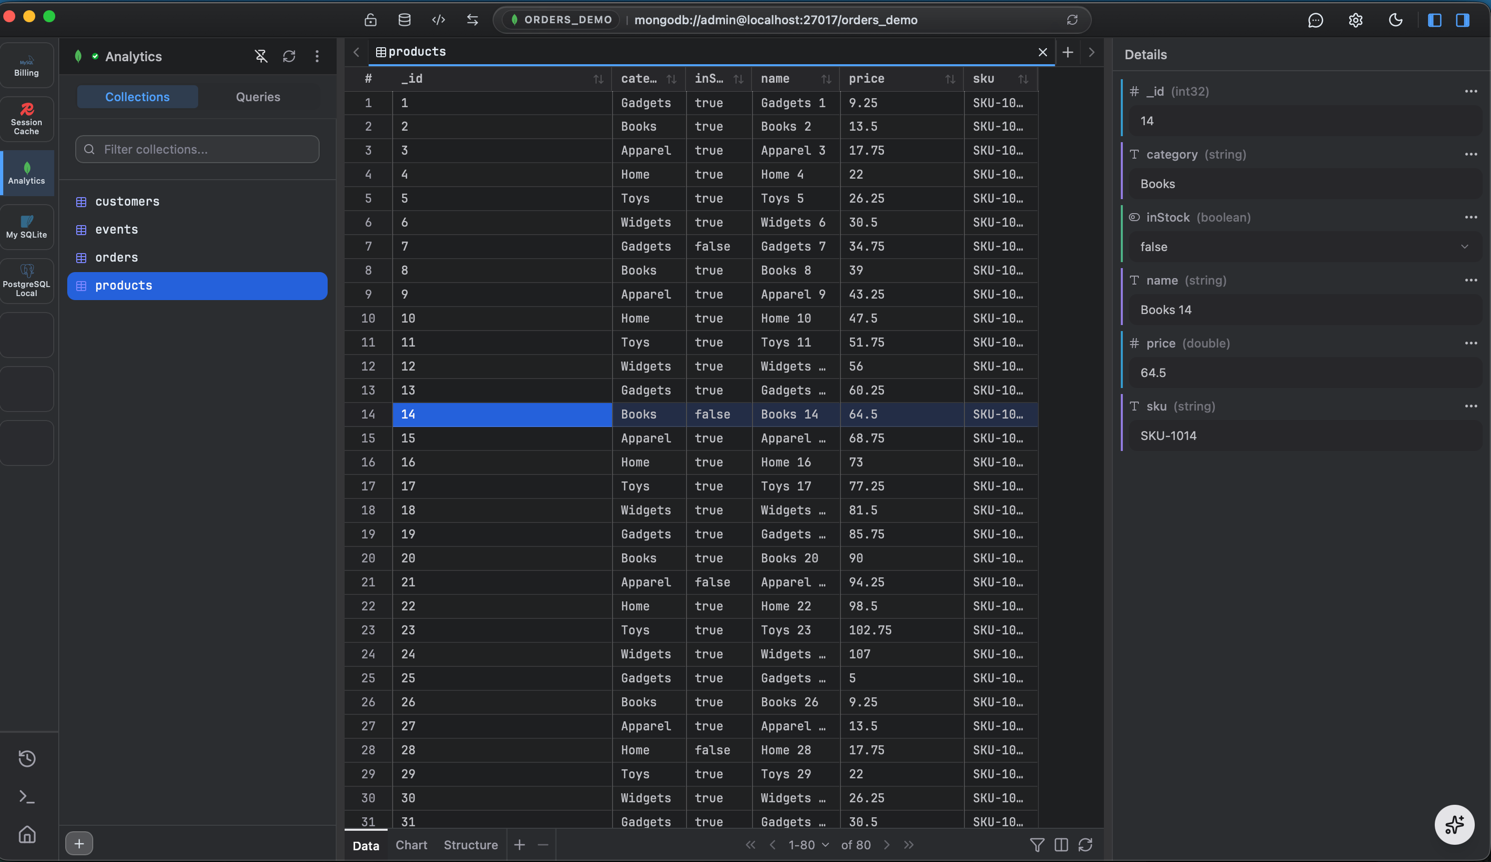The width and height of the screenshot is (1491, 862).
Task: Sort by the sku column
Action: click(x=1023, y=79)
